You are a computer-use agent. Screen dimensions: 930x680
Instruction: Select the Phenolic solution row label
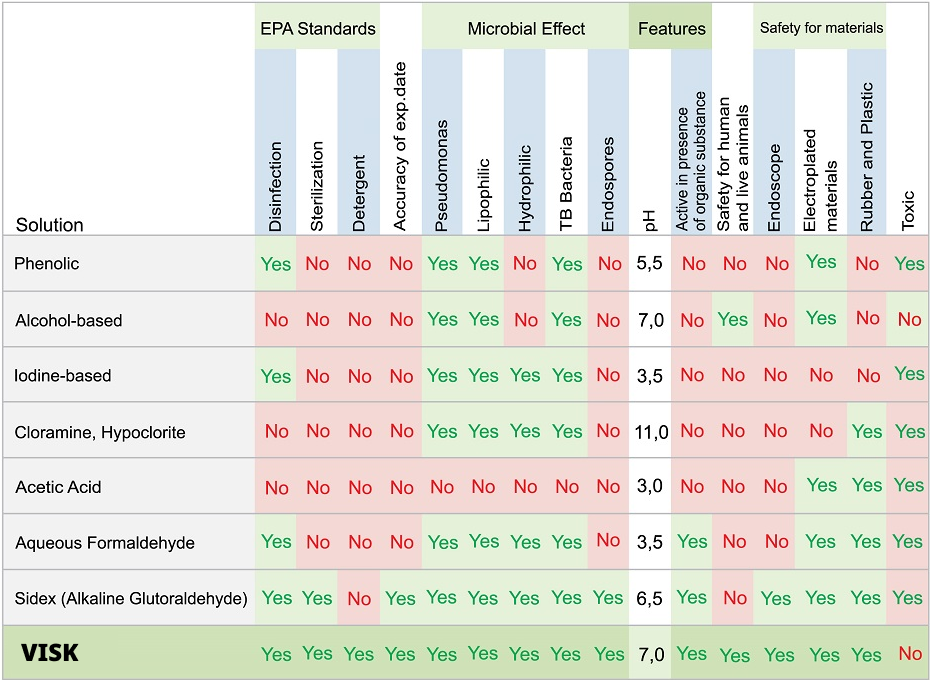47,263
